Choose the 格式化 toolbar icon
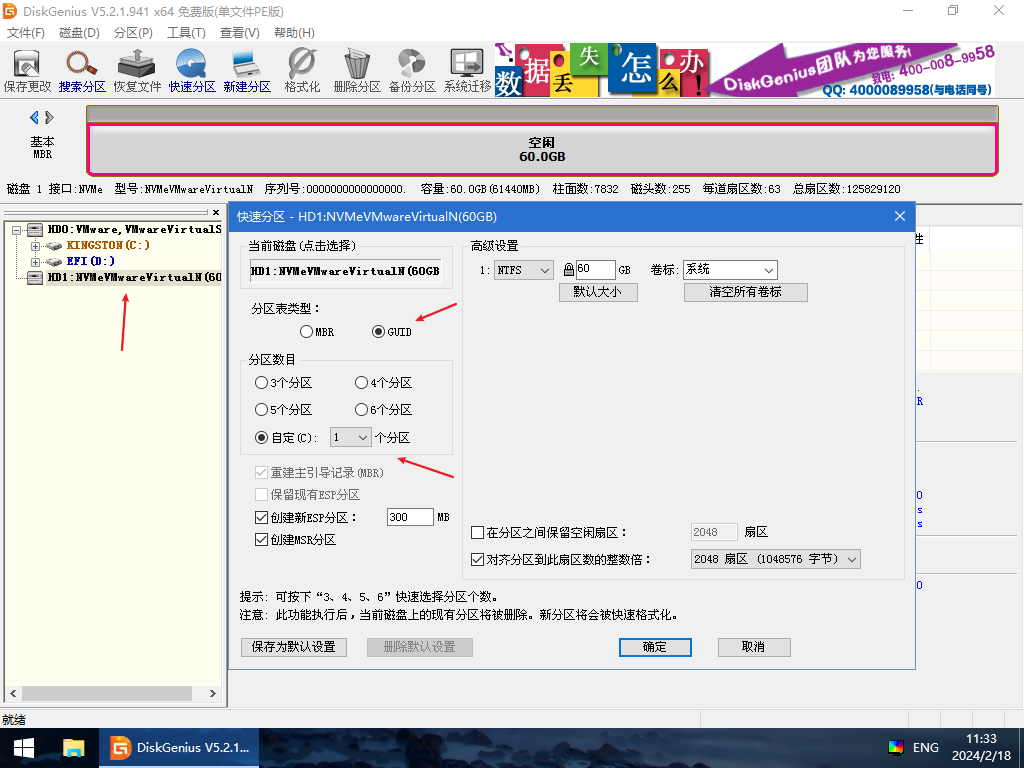 pos(302,71)
